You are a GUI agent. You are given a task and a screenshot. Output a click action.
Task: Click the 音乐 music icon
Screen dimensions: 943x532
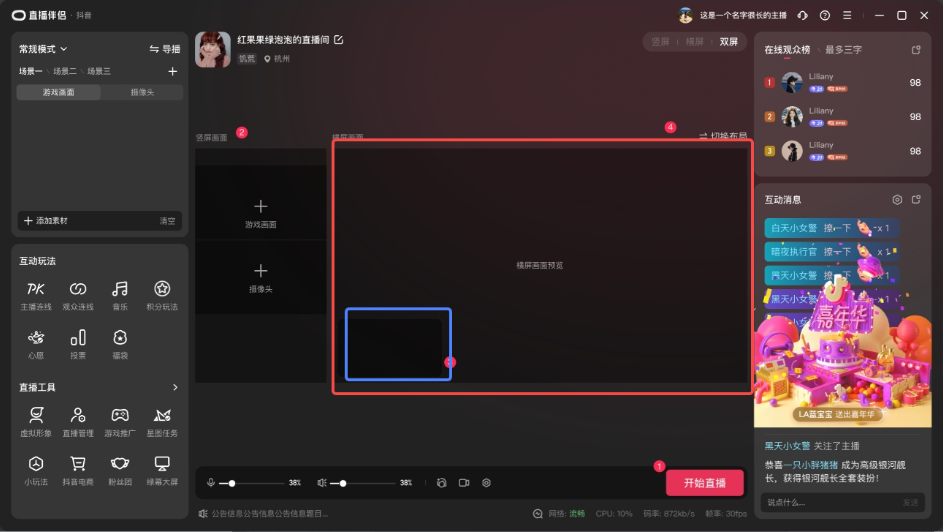pos(120,289)
